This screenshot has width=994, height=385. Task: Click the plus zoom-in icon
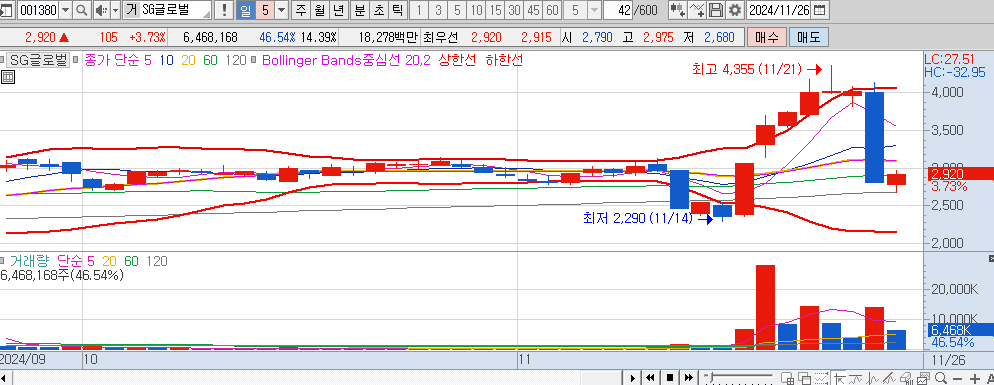click(974, 379)
